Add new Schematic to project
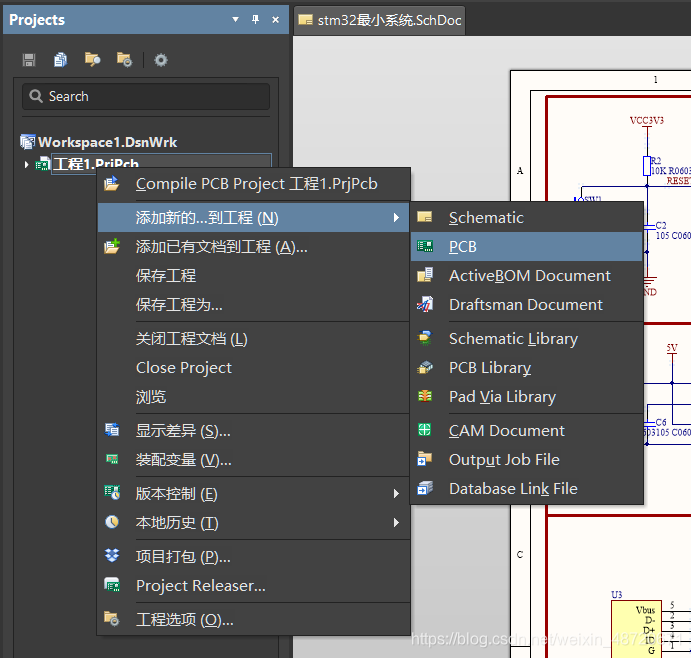691x658 pixels. [527, 218]
